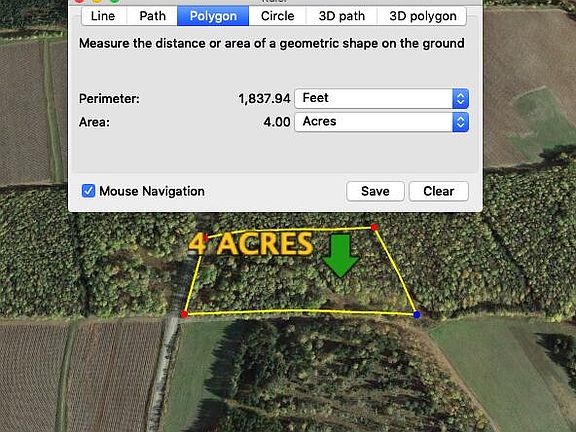Viewport: 576px width, 432px height.
Task: Open the Circle tab
Action: point(277,16)
